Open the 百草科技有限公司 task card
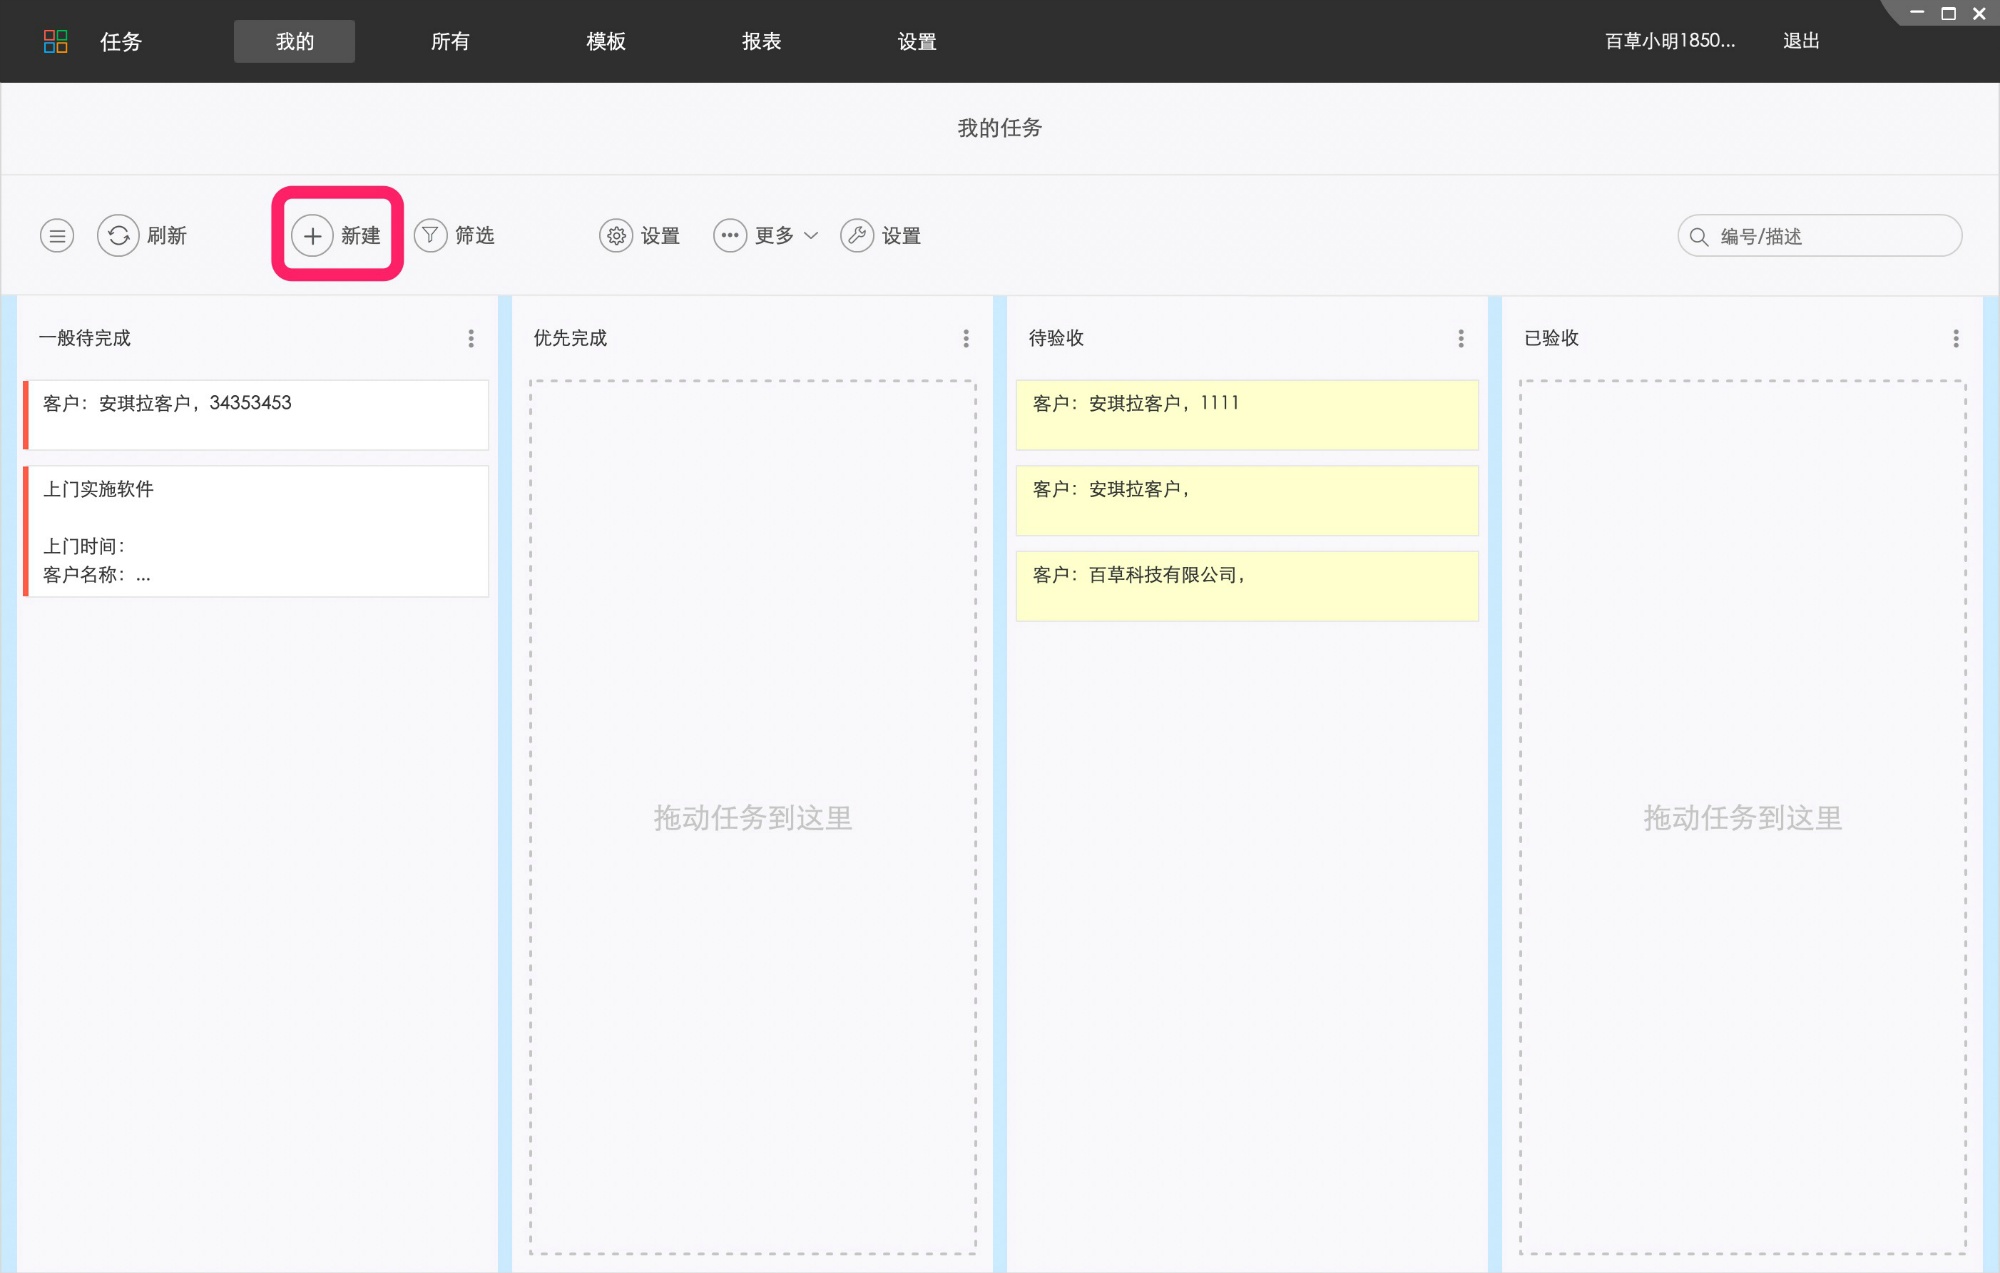The height and width of the screenshot is (1273, 2000). (1247, 586)
